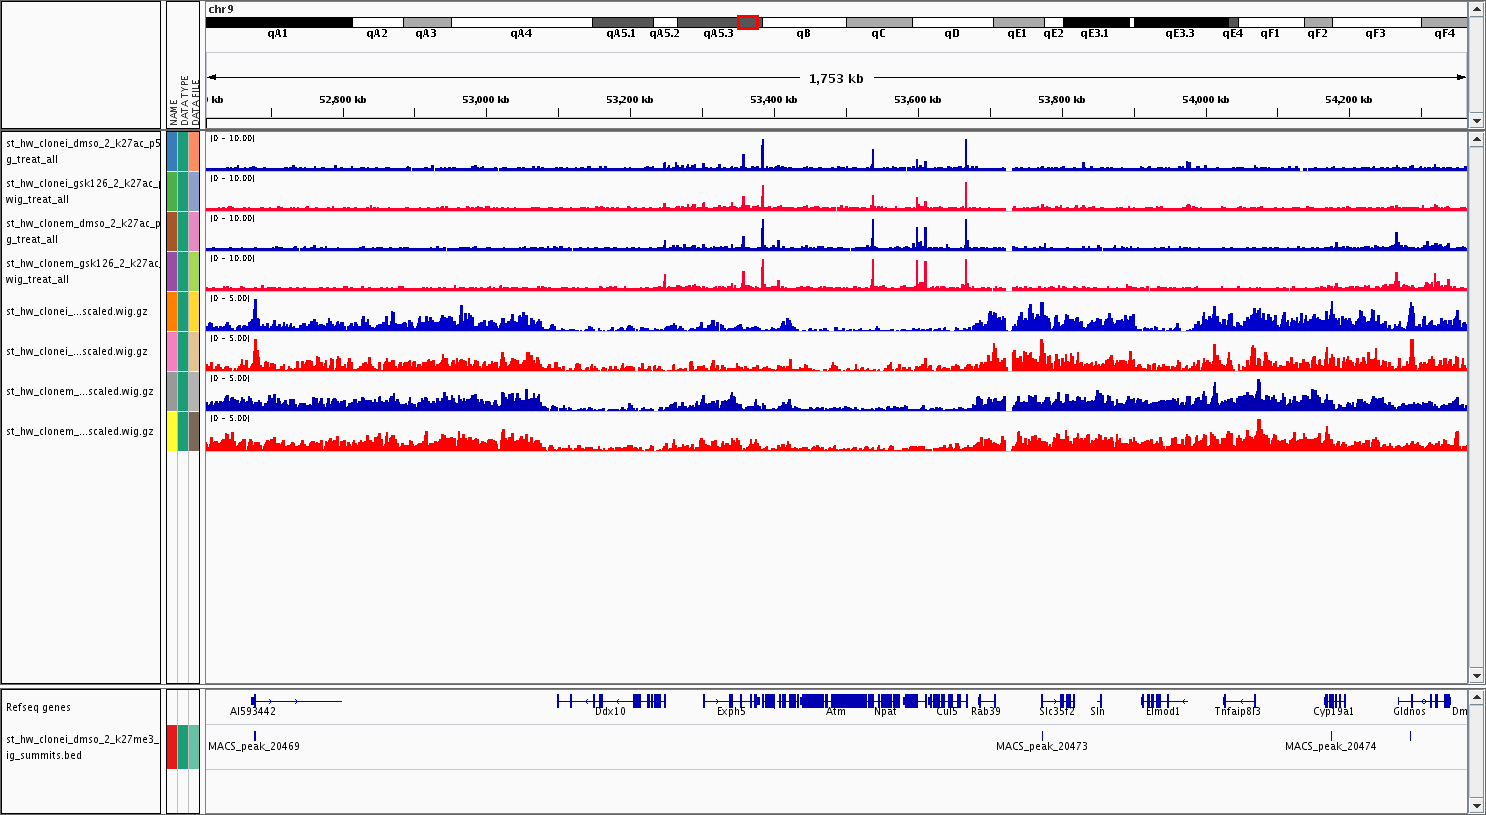The height and width of the screenshot is (815, 1486).
Task: Select the Refseq genes track label
Action: (x=39, y=707)
